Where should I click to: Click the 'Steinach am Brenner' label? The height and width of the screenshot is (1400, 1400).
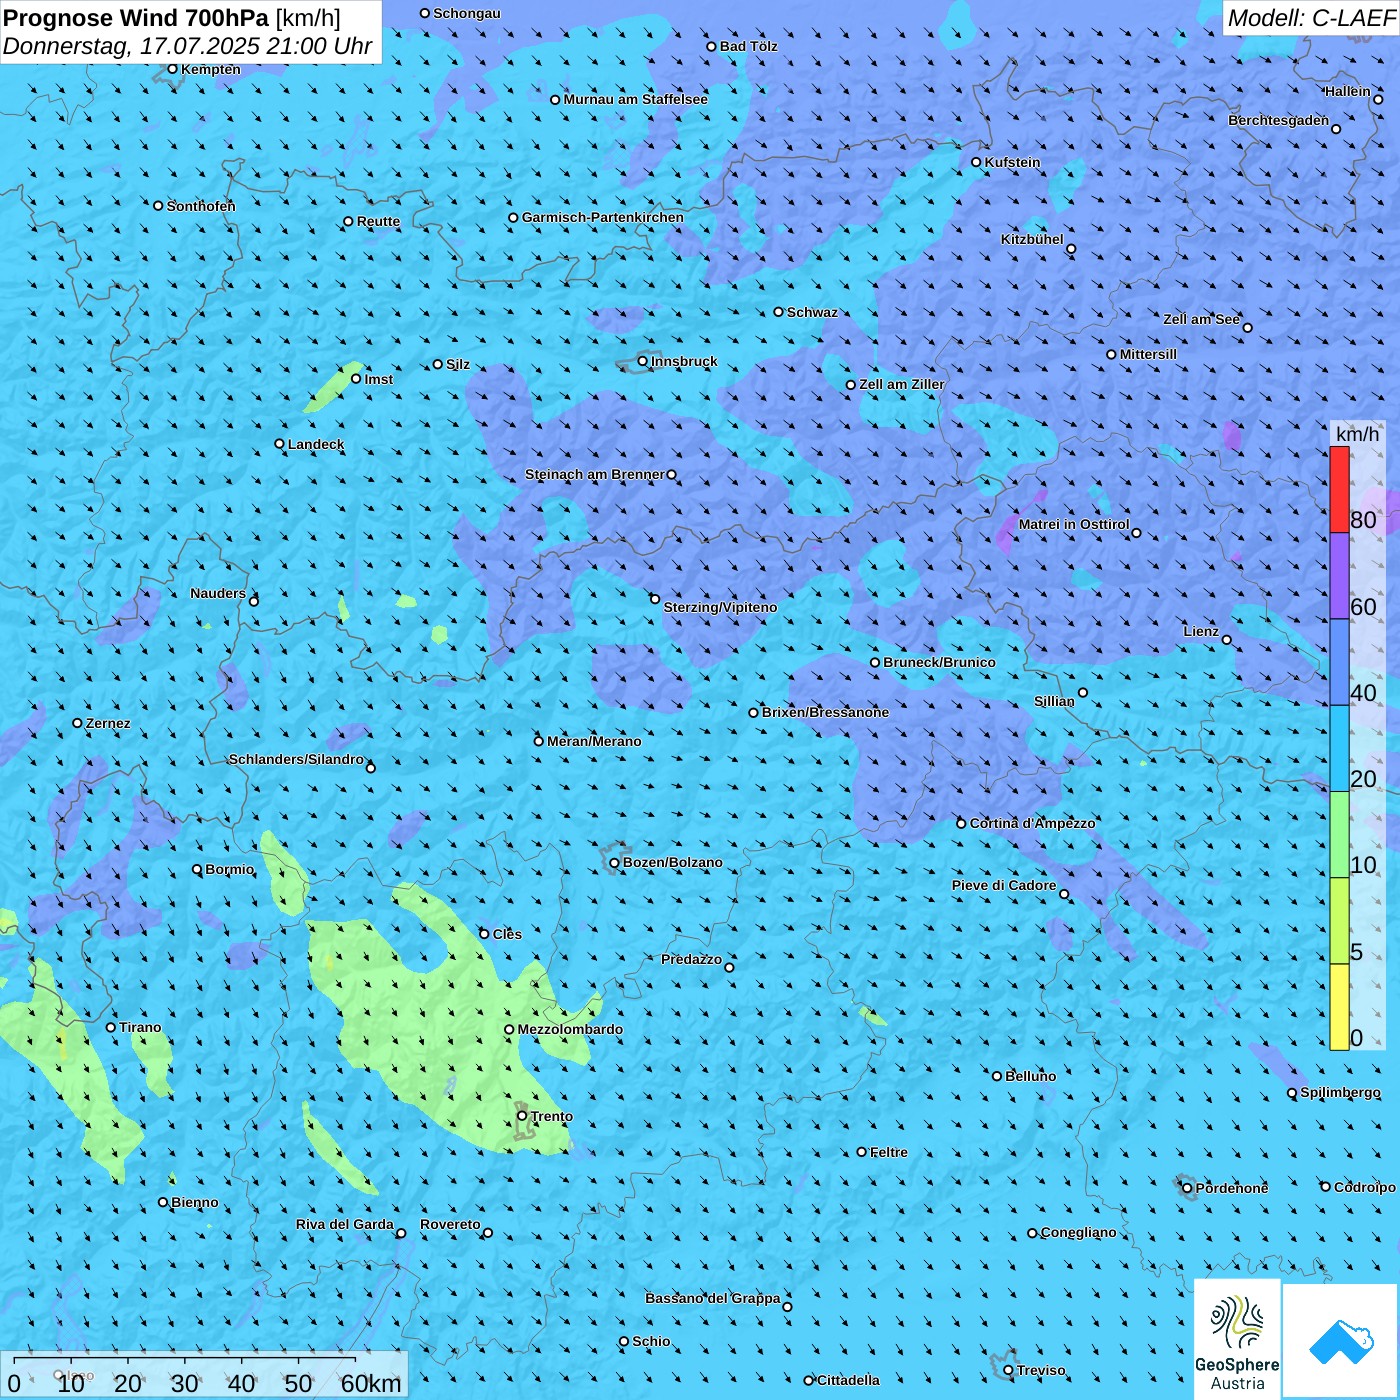coord(595,474)
